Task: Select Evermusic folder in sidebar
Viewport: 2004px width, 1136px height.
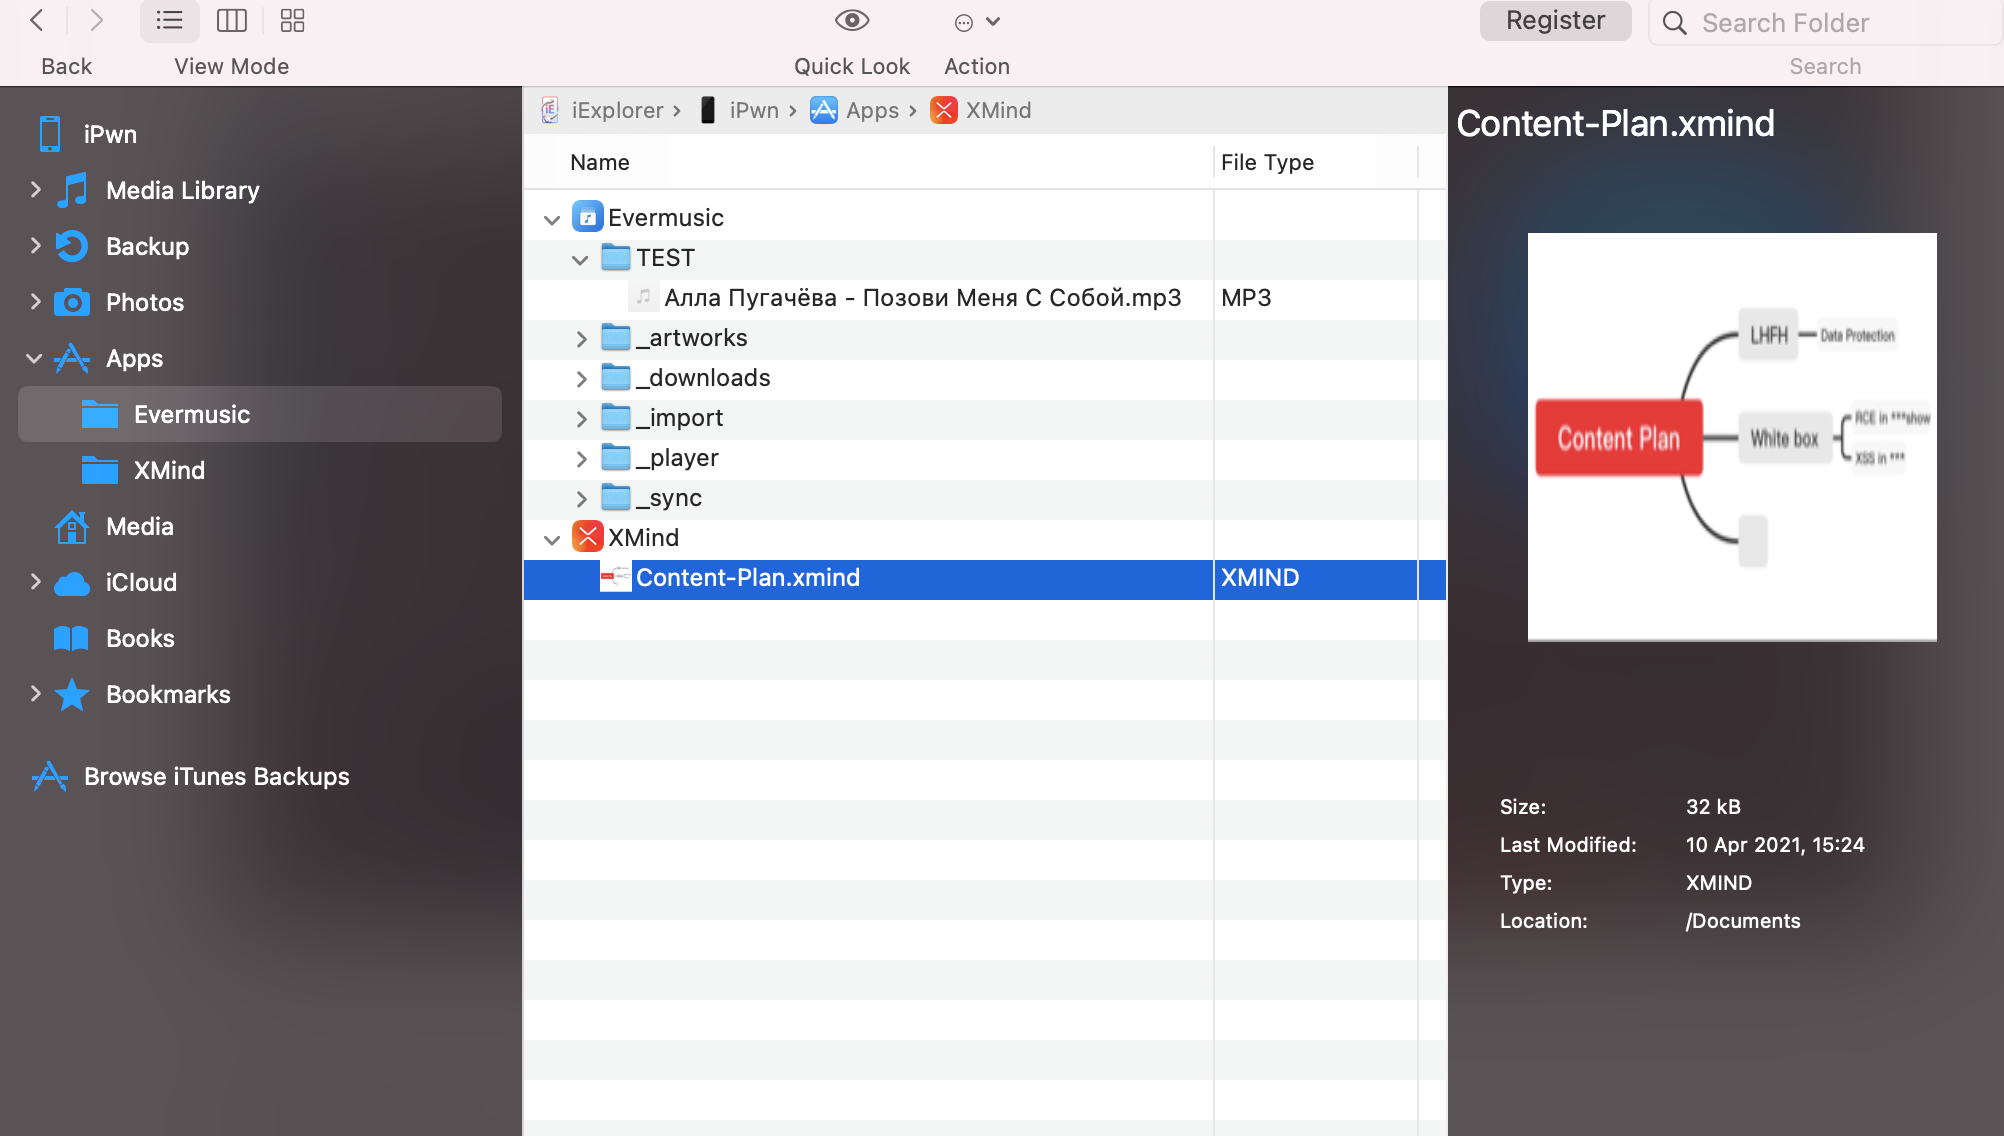Action: point(260,414)
